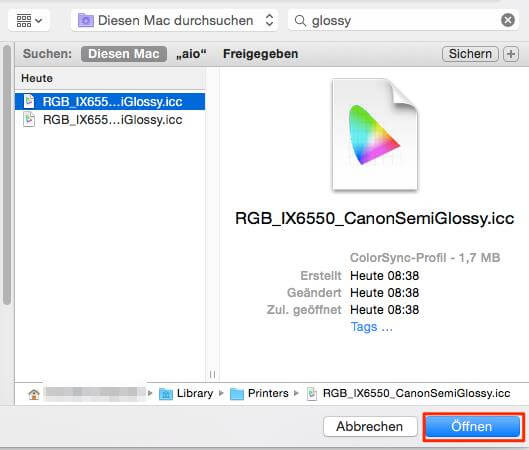This screenshot has height=450, width=529.
Task: Select the 'Diesen Mac' search scope
Action: tap(124, 54)
